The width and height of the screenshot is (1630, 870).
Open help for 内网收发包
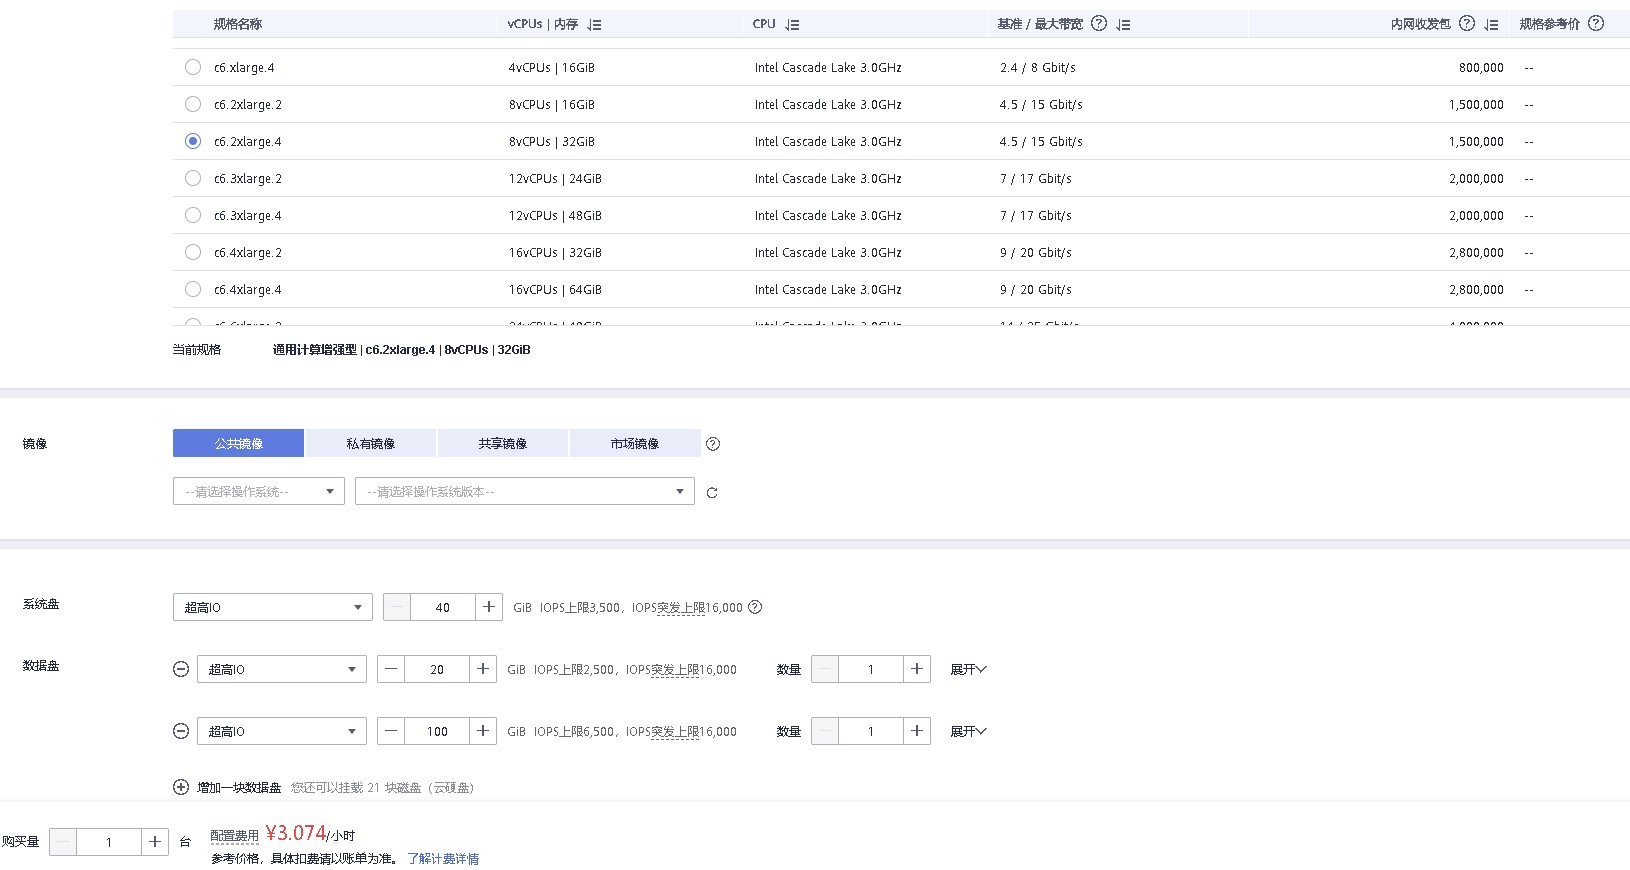1467,24
